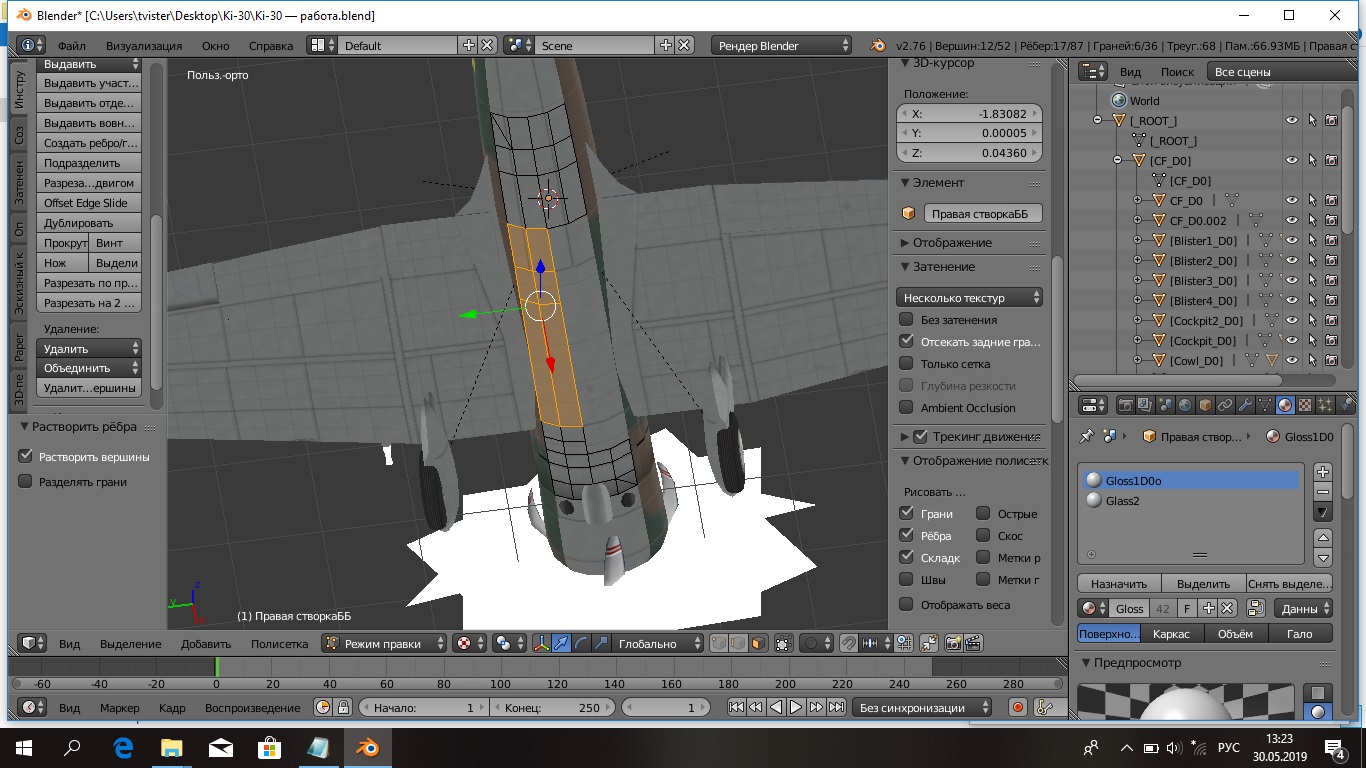Click the red auto-keyframe record button
The image size is (1366, 768).
(x=1018, y=708)
